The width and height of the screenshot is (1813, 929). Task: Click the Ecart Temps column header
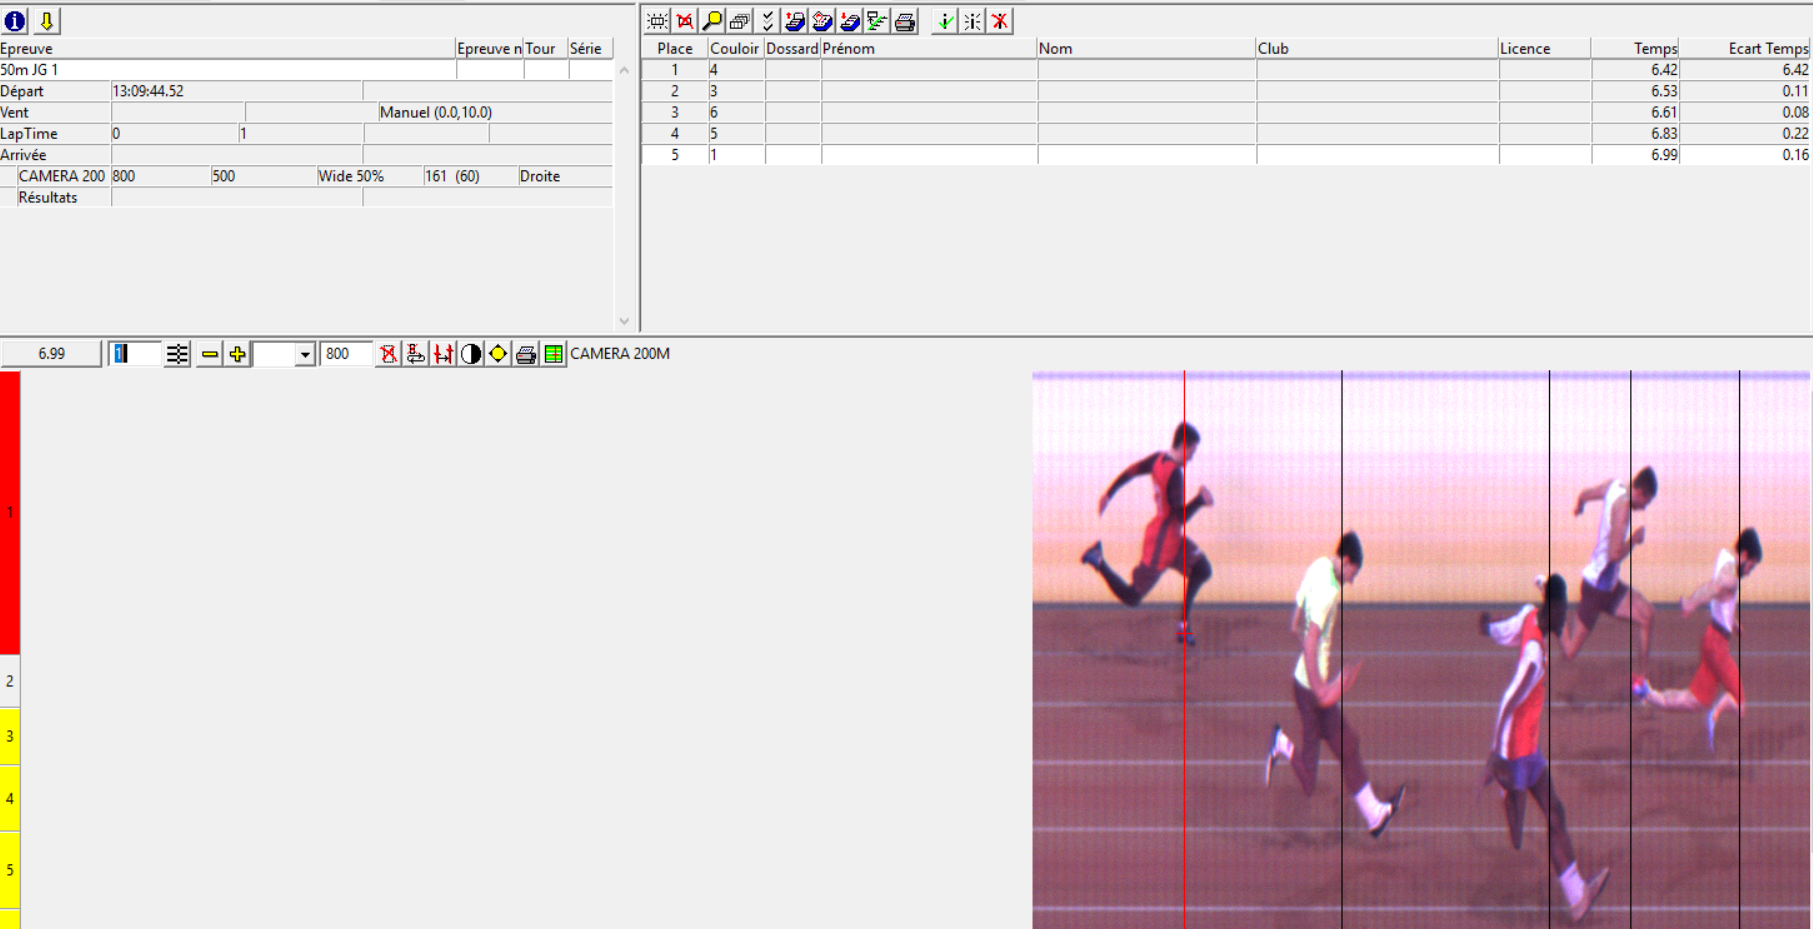[x=1746, y=48]
